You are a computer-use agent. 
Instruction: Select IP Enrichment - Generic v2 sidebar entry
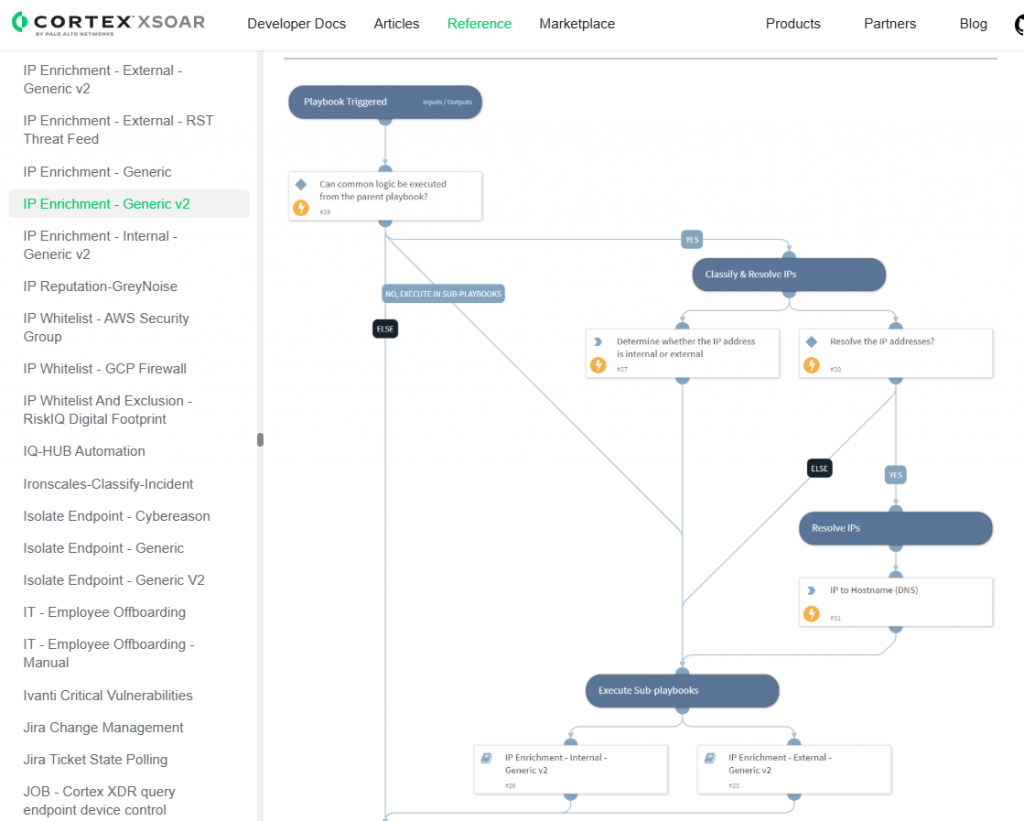click(x=129, y=204)
